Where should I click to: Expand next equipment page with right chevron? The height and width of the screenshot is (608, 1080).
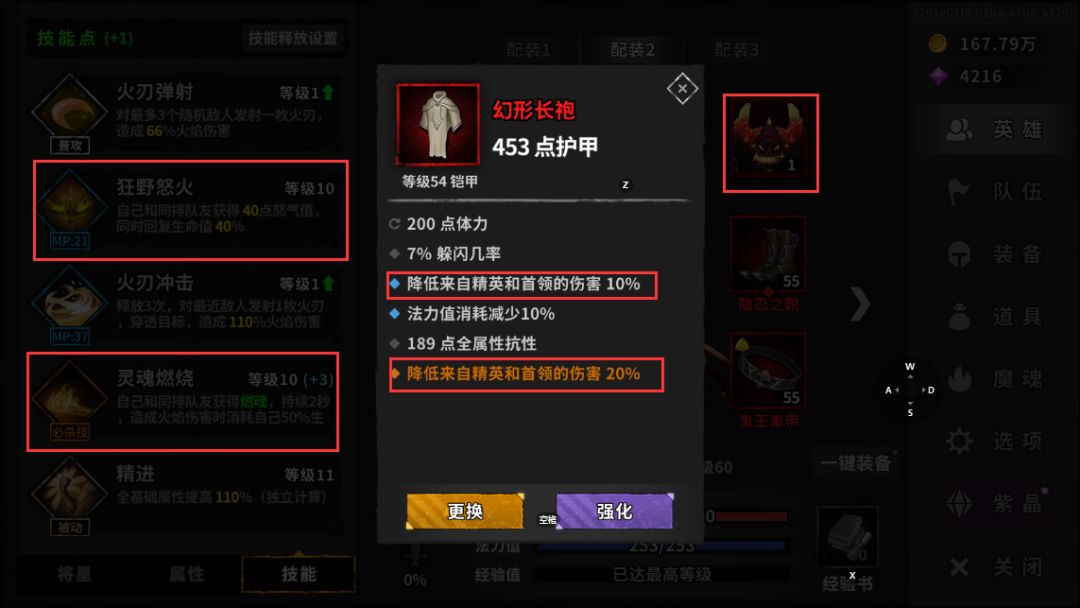860,304
